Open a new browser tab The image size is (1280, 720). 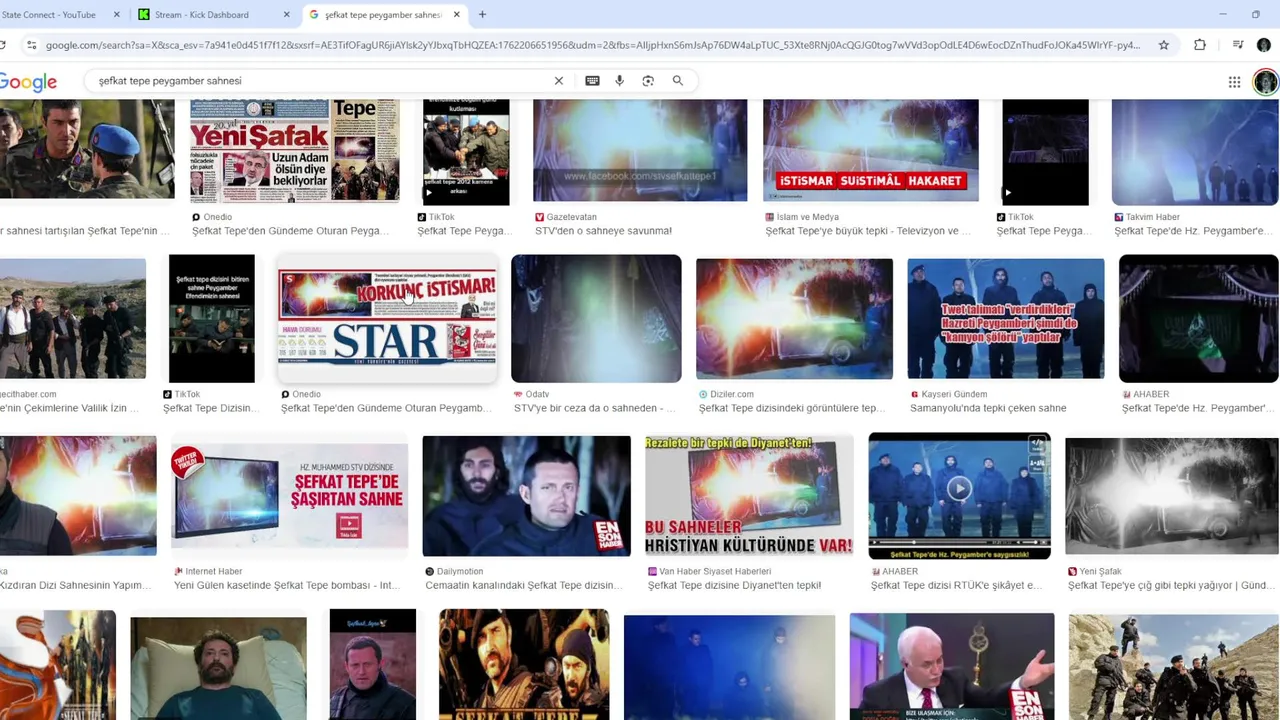pos(482,15)
